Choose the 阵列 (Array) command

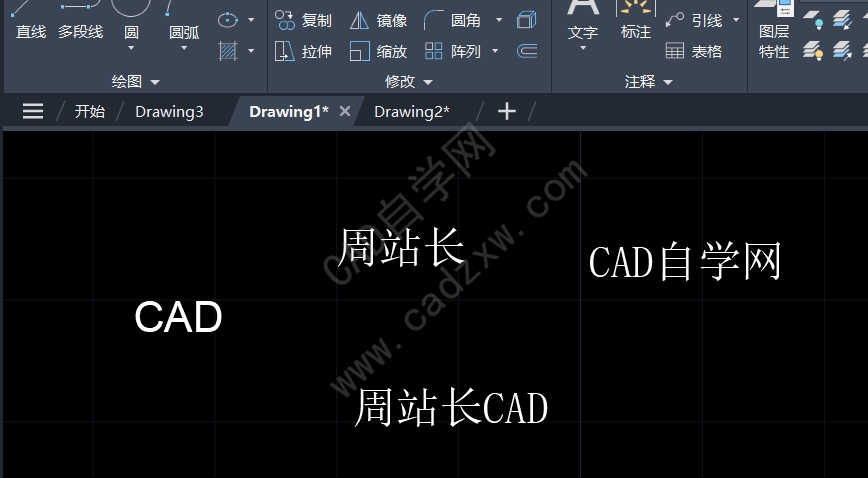click(452, 52)
